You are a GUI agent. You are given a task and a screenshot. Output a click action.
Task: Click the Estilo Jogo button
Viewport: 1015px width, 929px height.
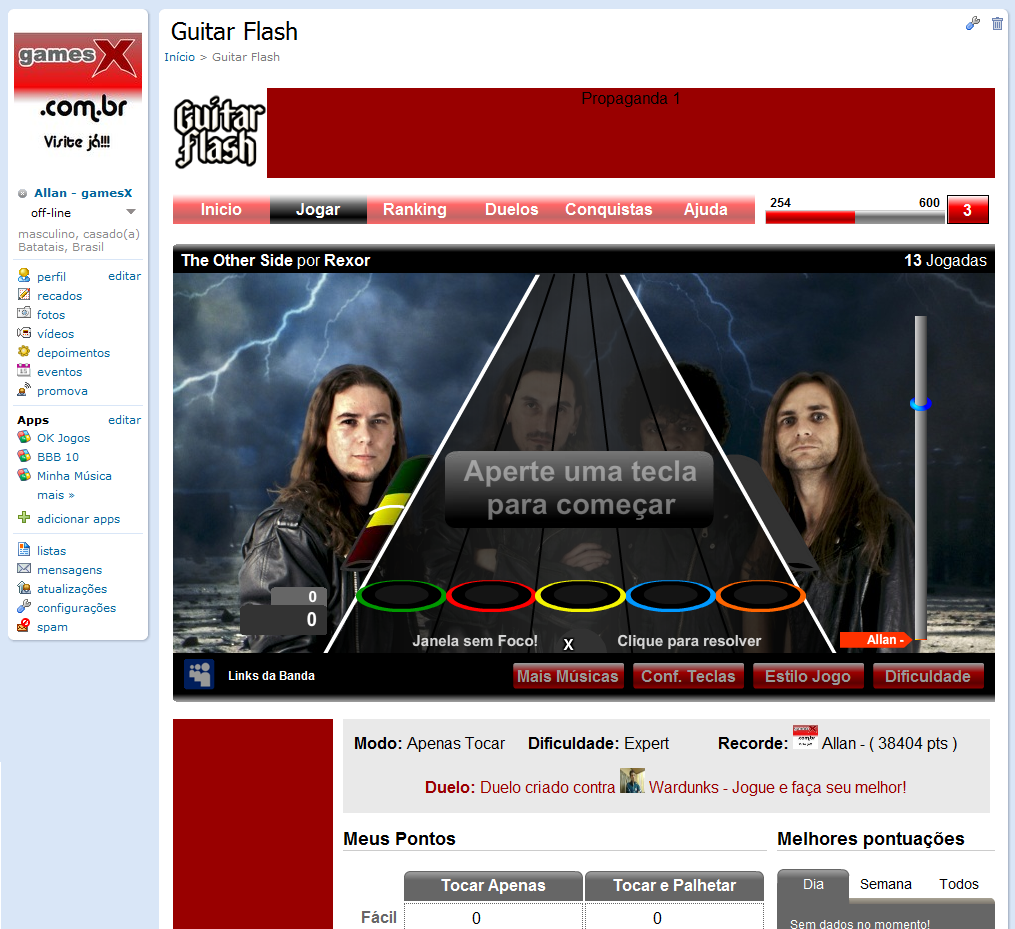coord(808,677)
